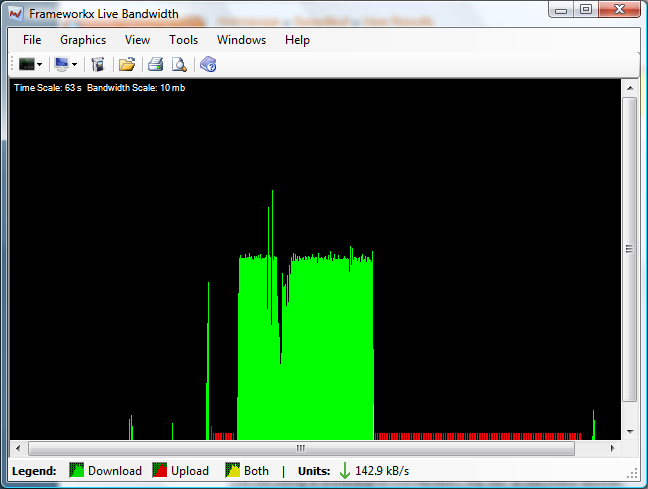Open the File menu
This screenshot has height=489, width=648.
click(x=32, y=40)
